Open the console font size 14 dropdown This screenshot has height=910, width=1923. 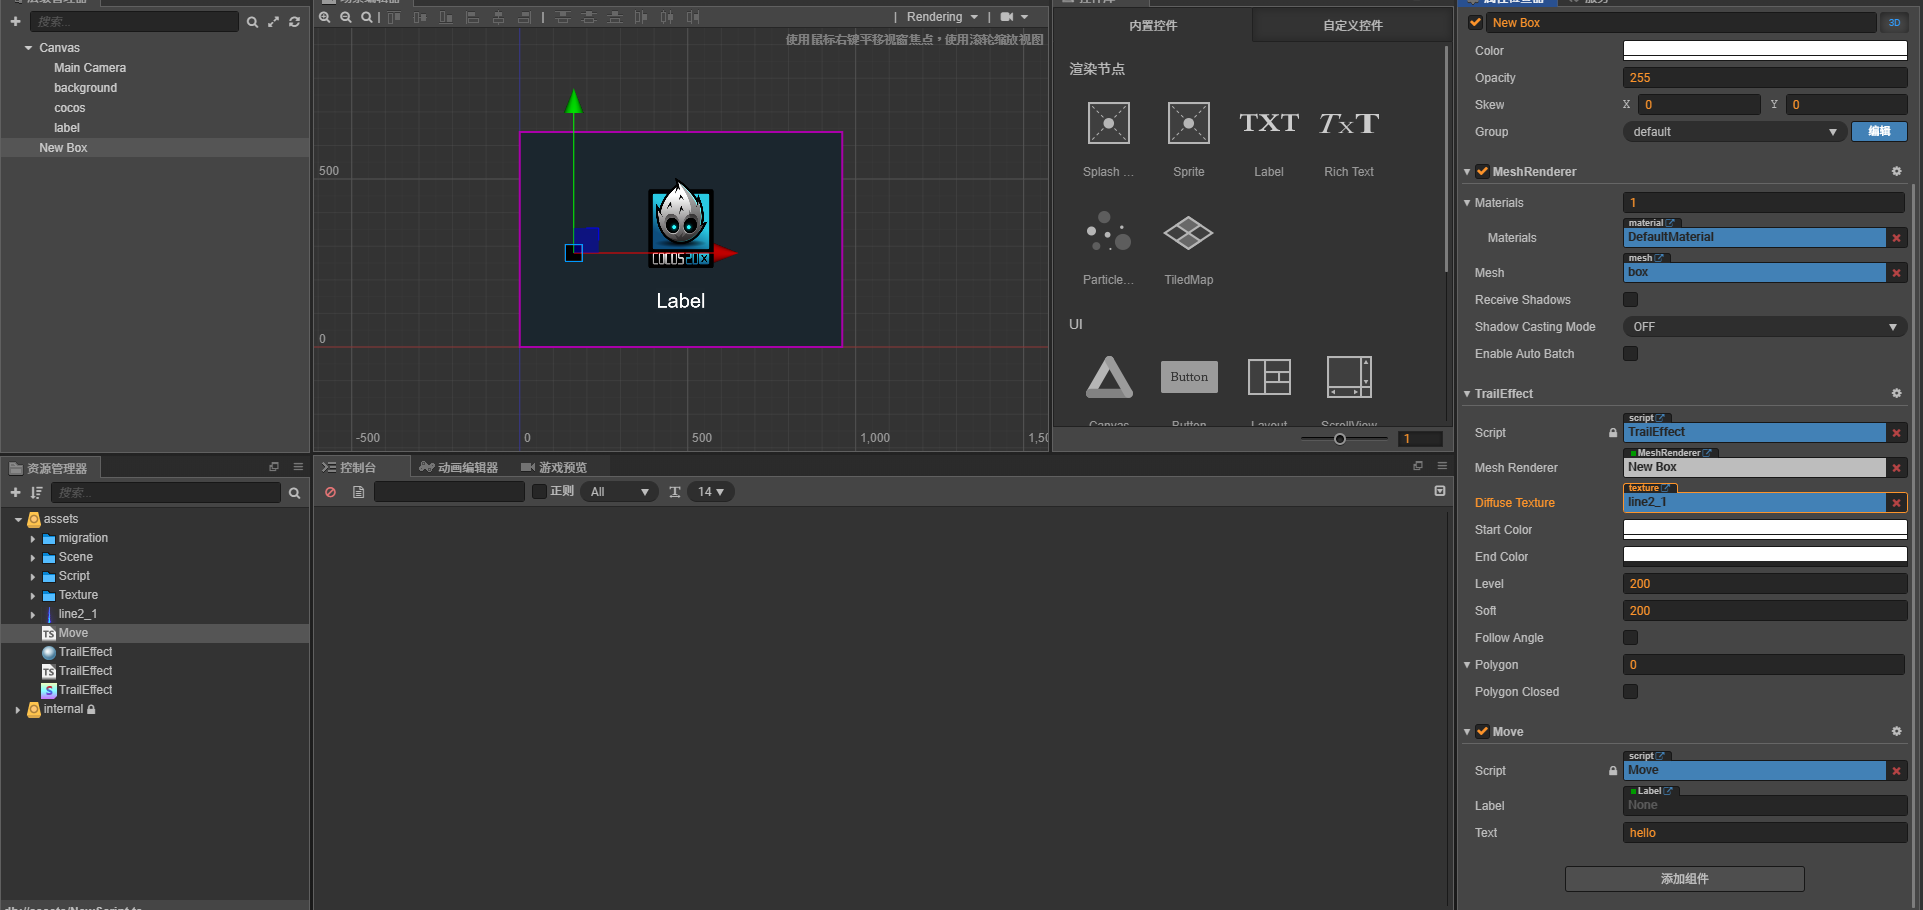(711, 492)
